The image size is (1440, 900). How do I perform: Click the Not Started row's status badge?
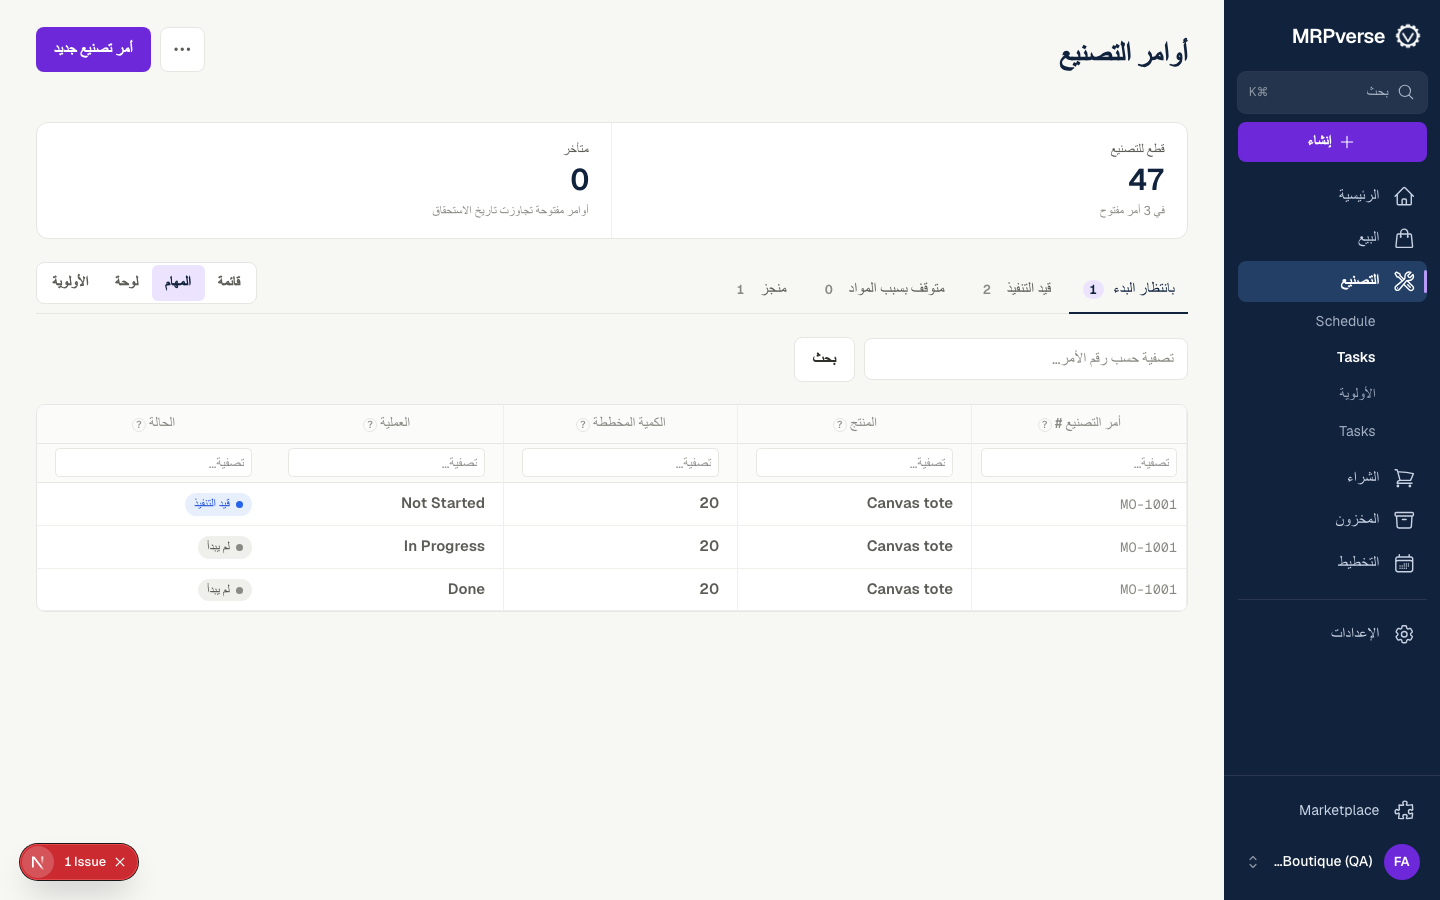pos(218,504)
